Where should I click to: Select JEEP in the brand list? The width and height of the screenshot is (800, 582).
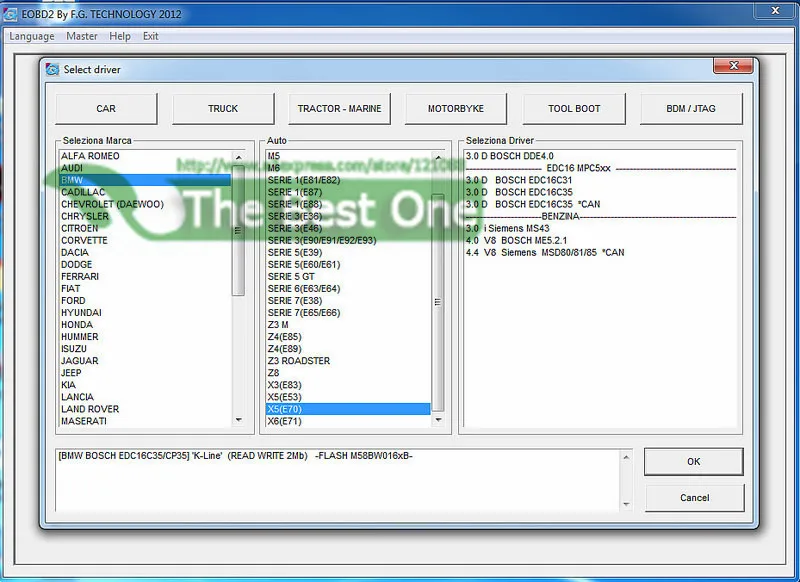(x=145, y=373)
